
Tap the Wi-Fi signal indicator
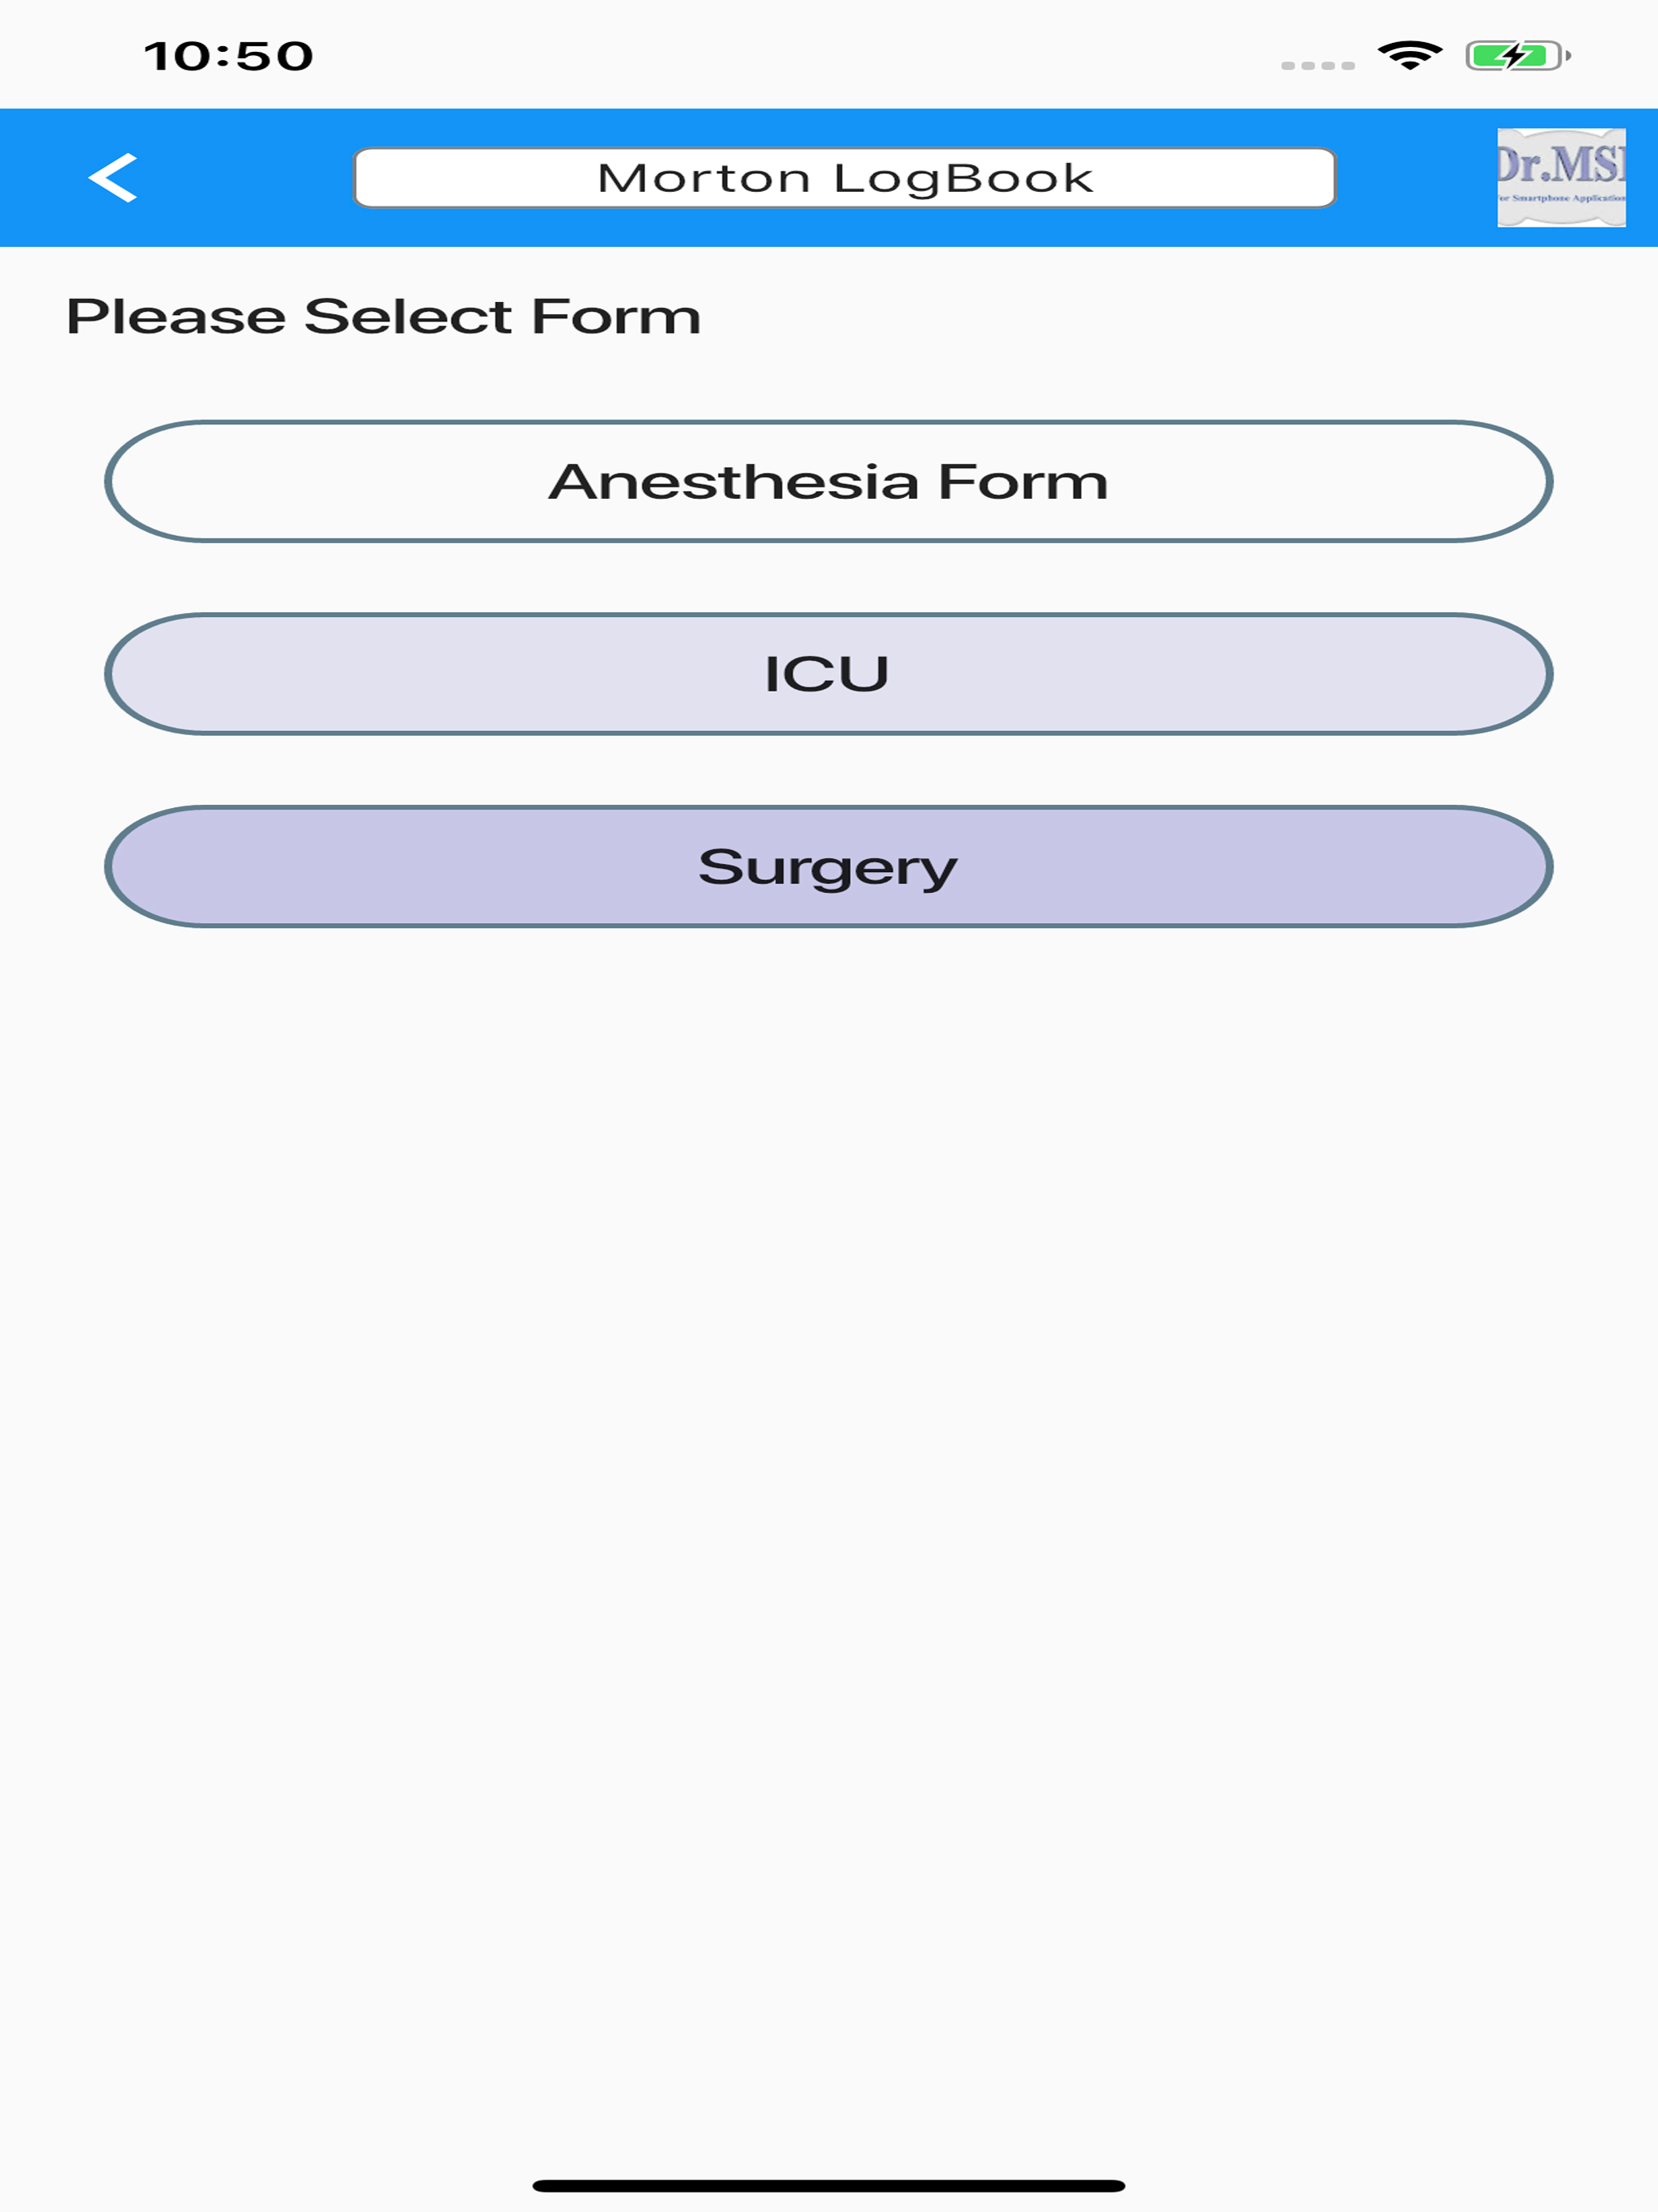pos(1409,55)
